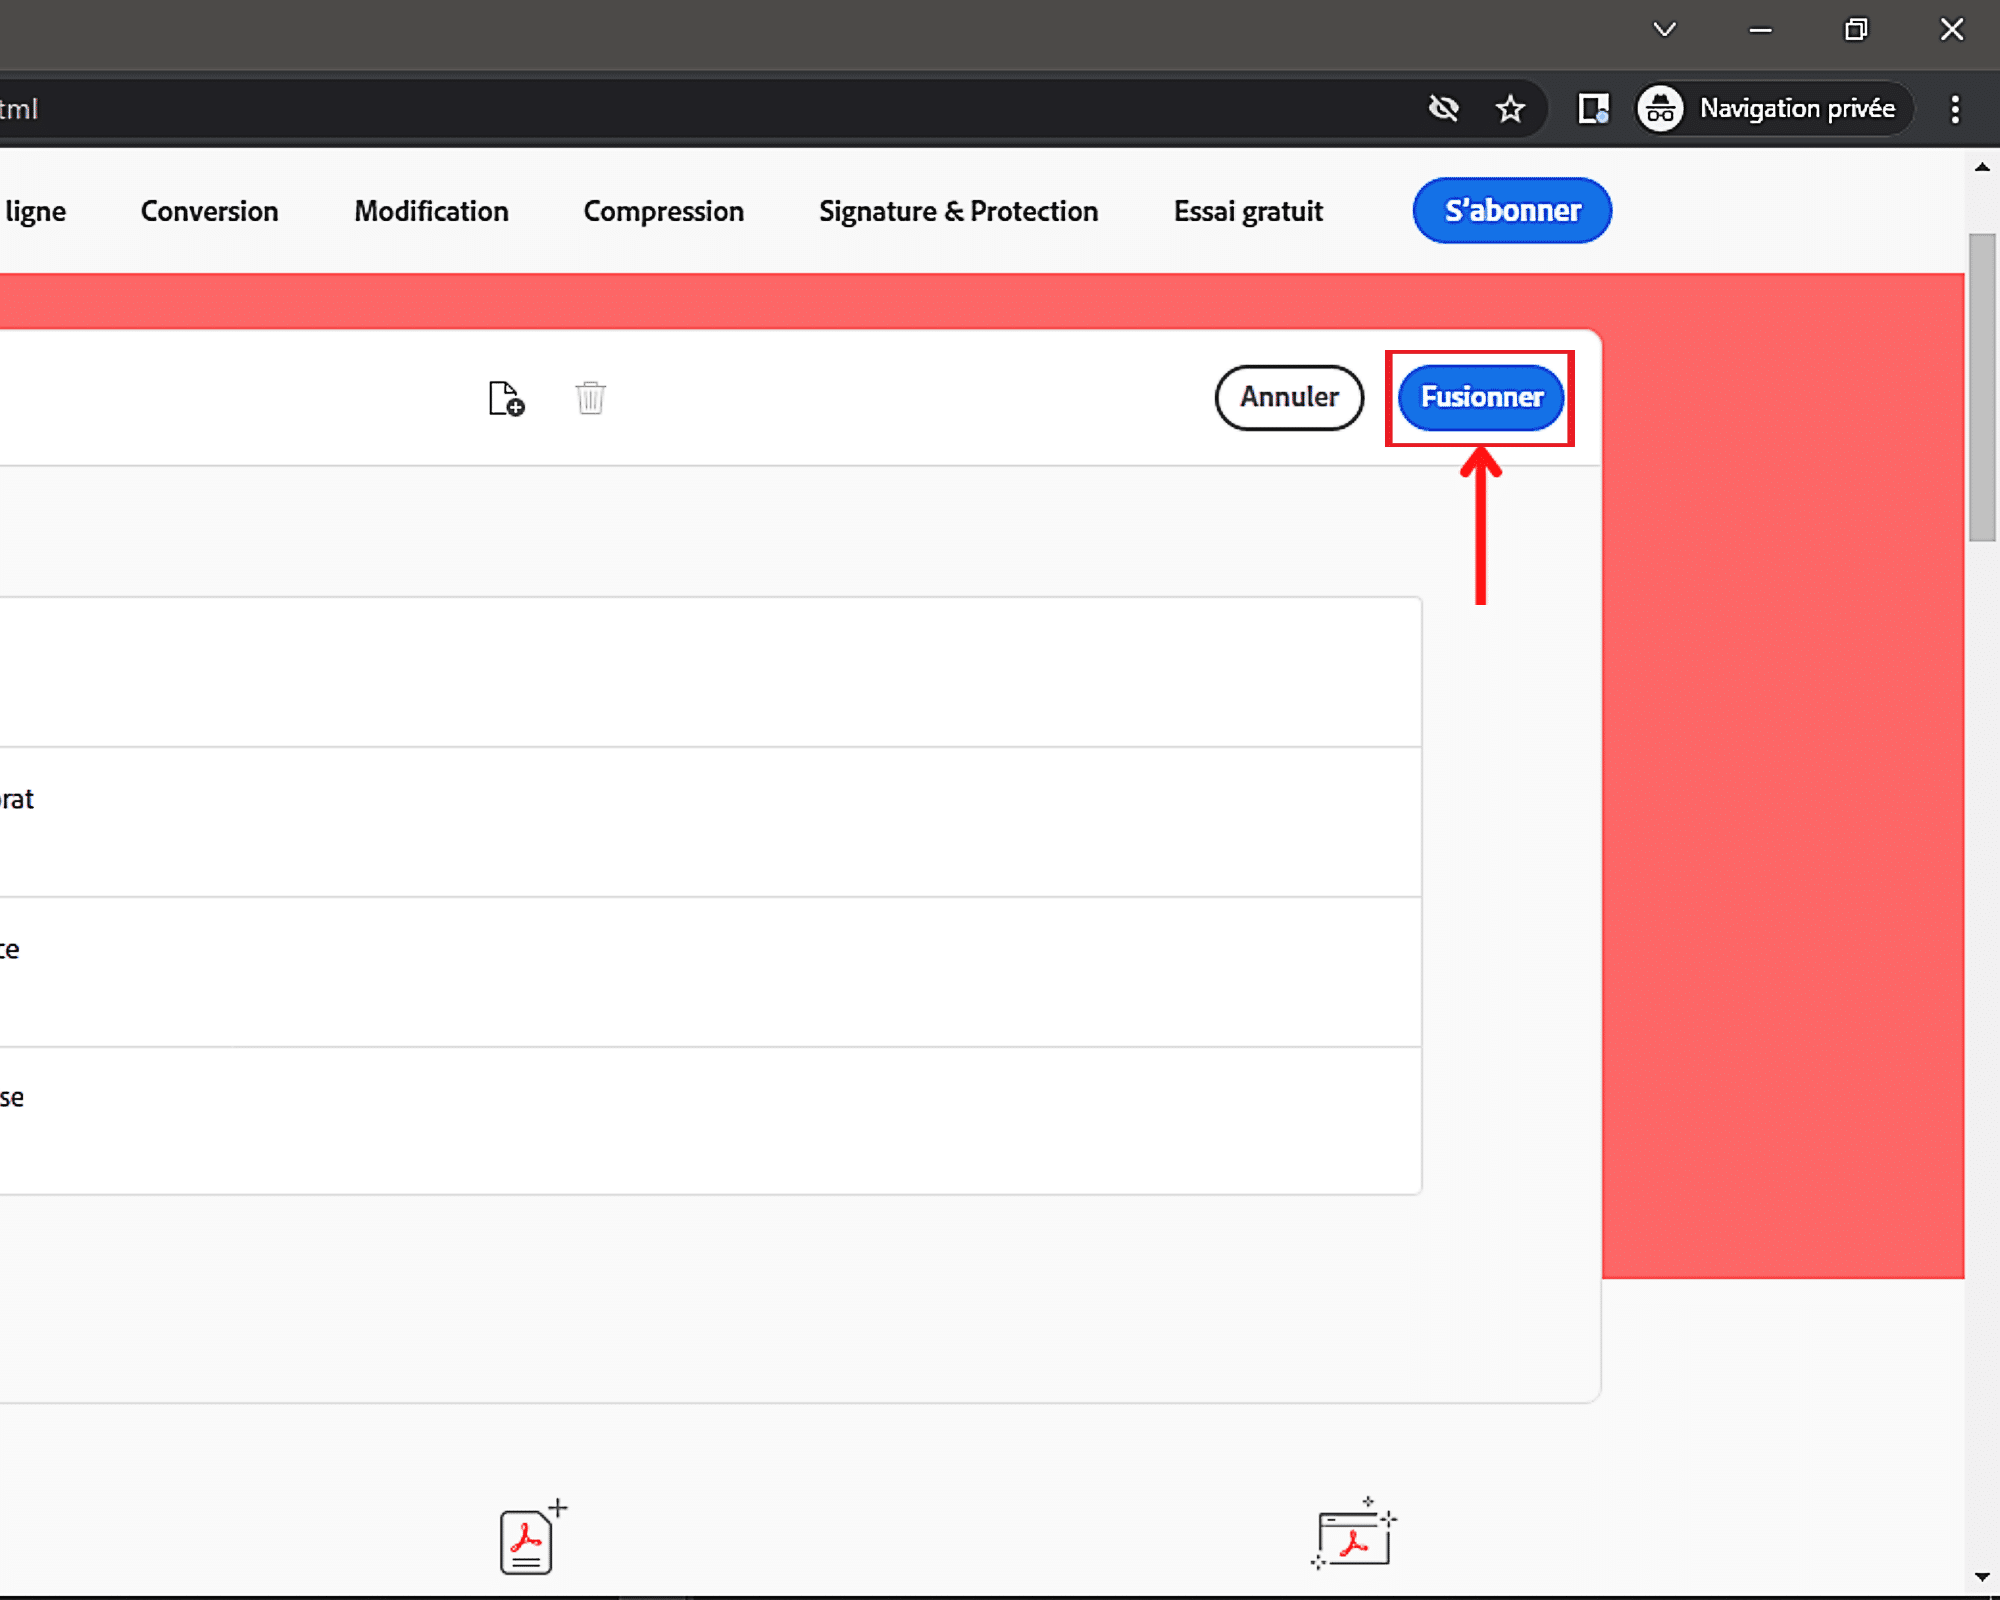Restore the browser window size
Viewport: 2000px width, 1600px height.
tap(1855, 29)
